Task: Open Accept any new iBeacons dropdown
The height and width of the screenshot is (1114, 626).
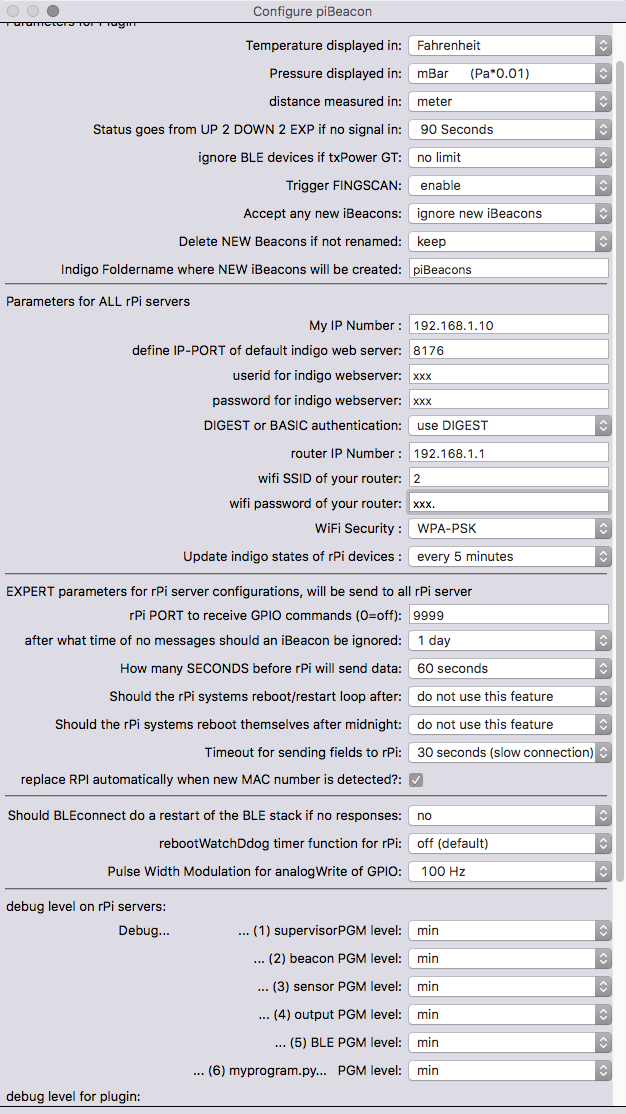Action: (509, 213)
